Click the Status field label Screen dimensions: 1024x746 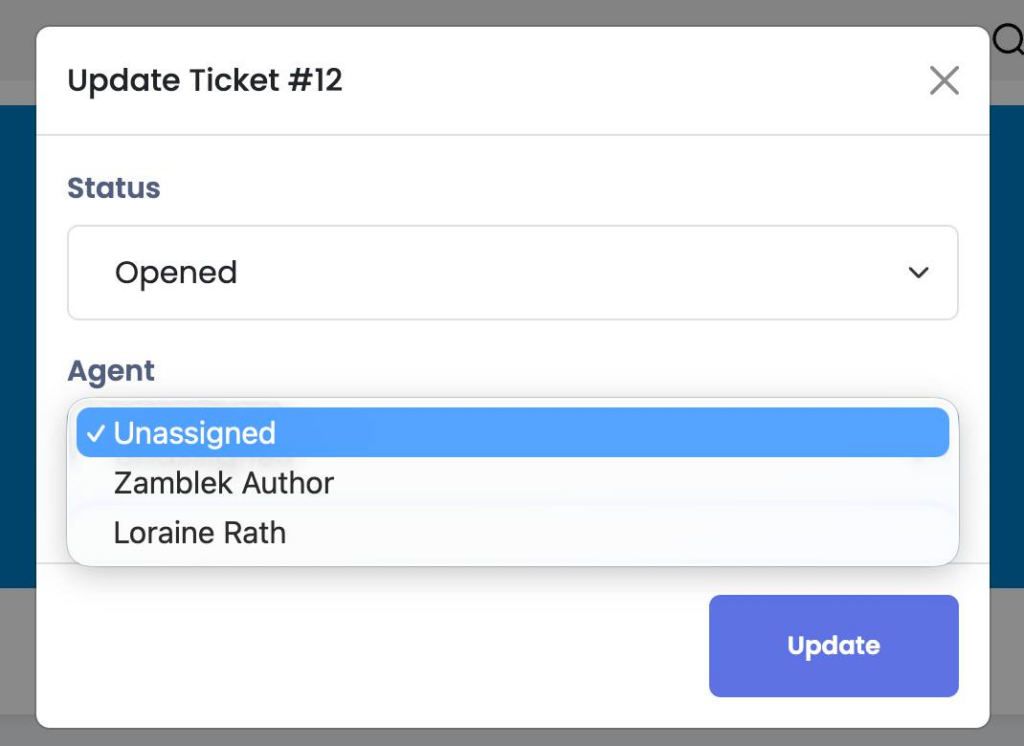tap(114, 188)
